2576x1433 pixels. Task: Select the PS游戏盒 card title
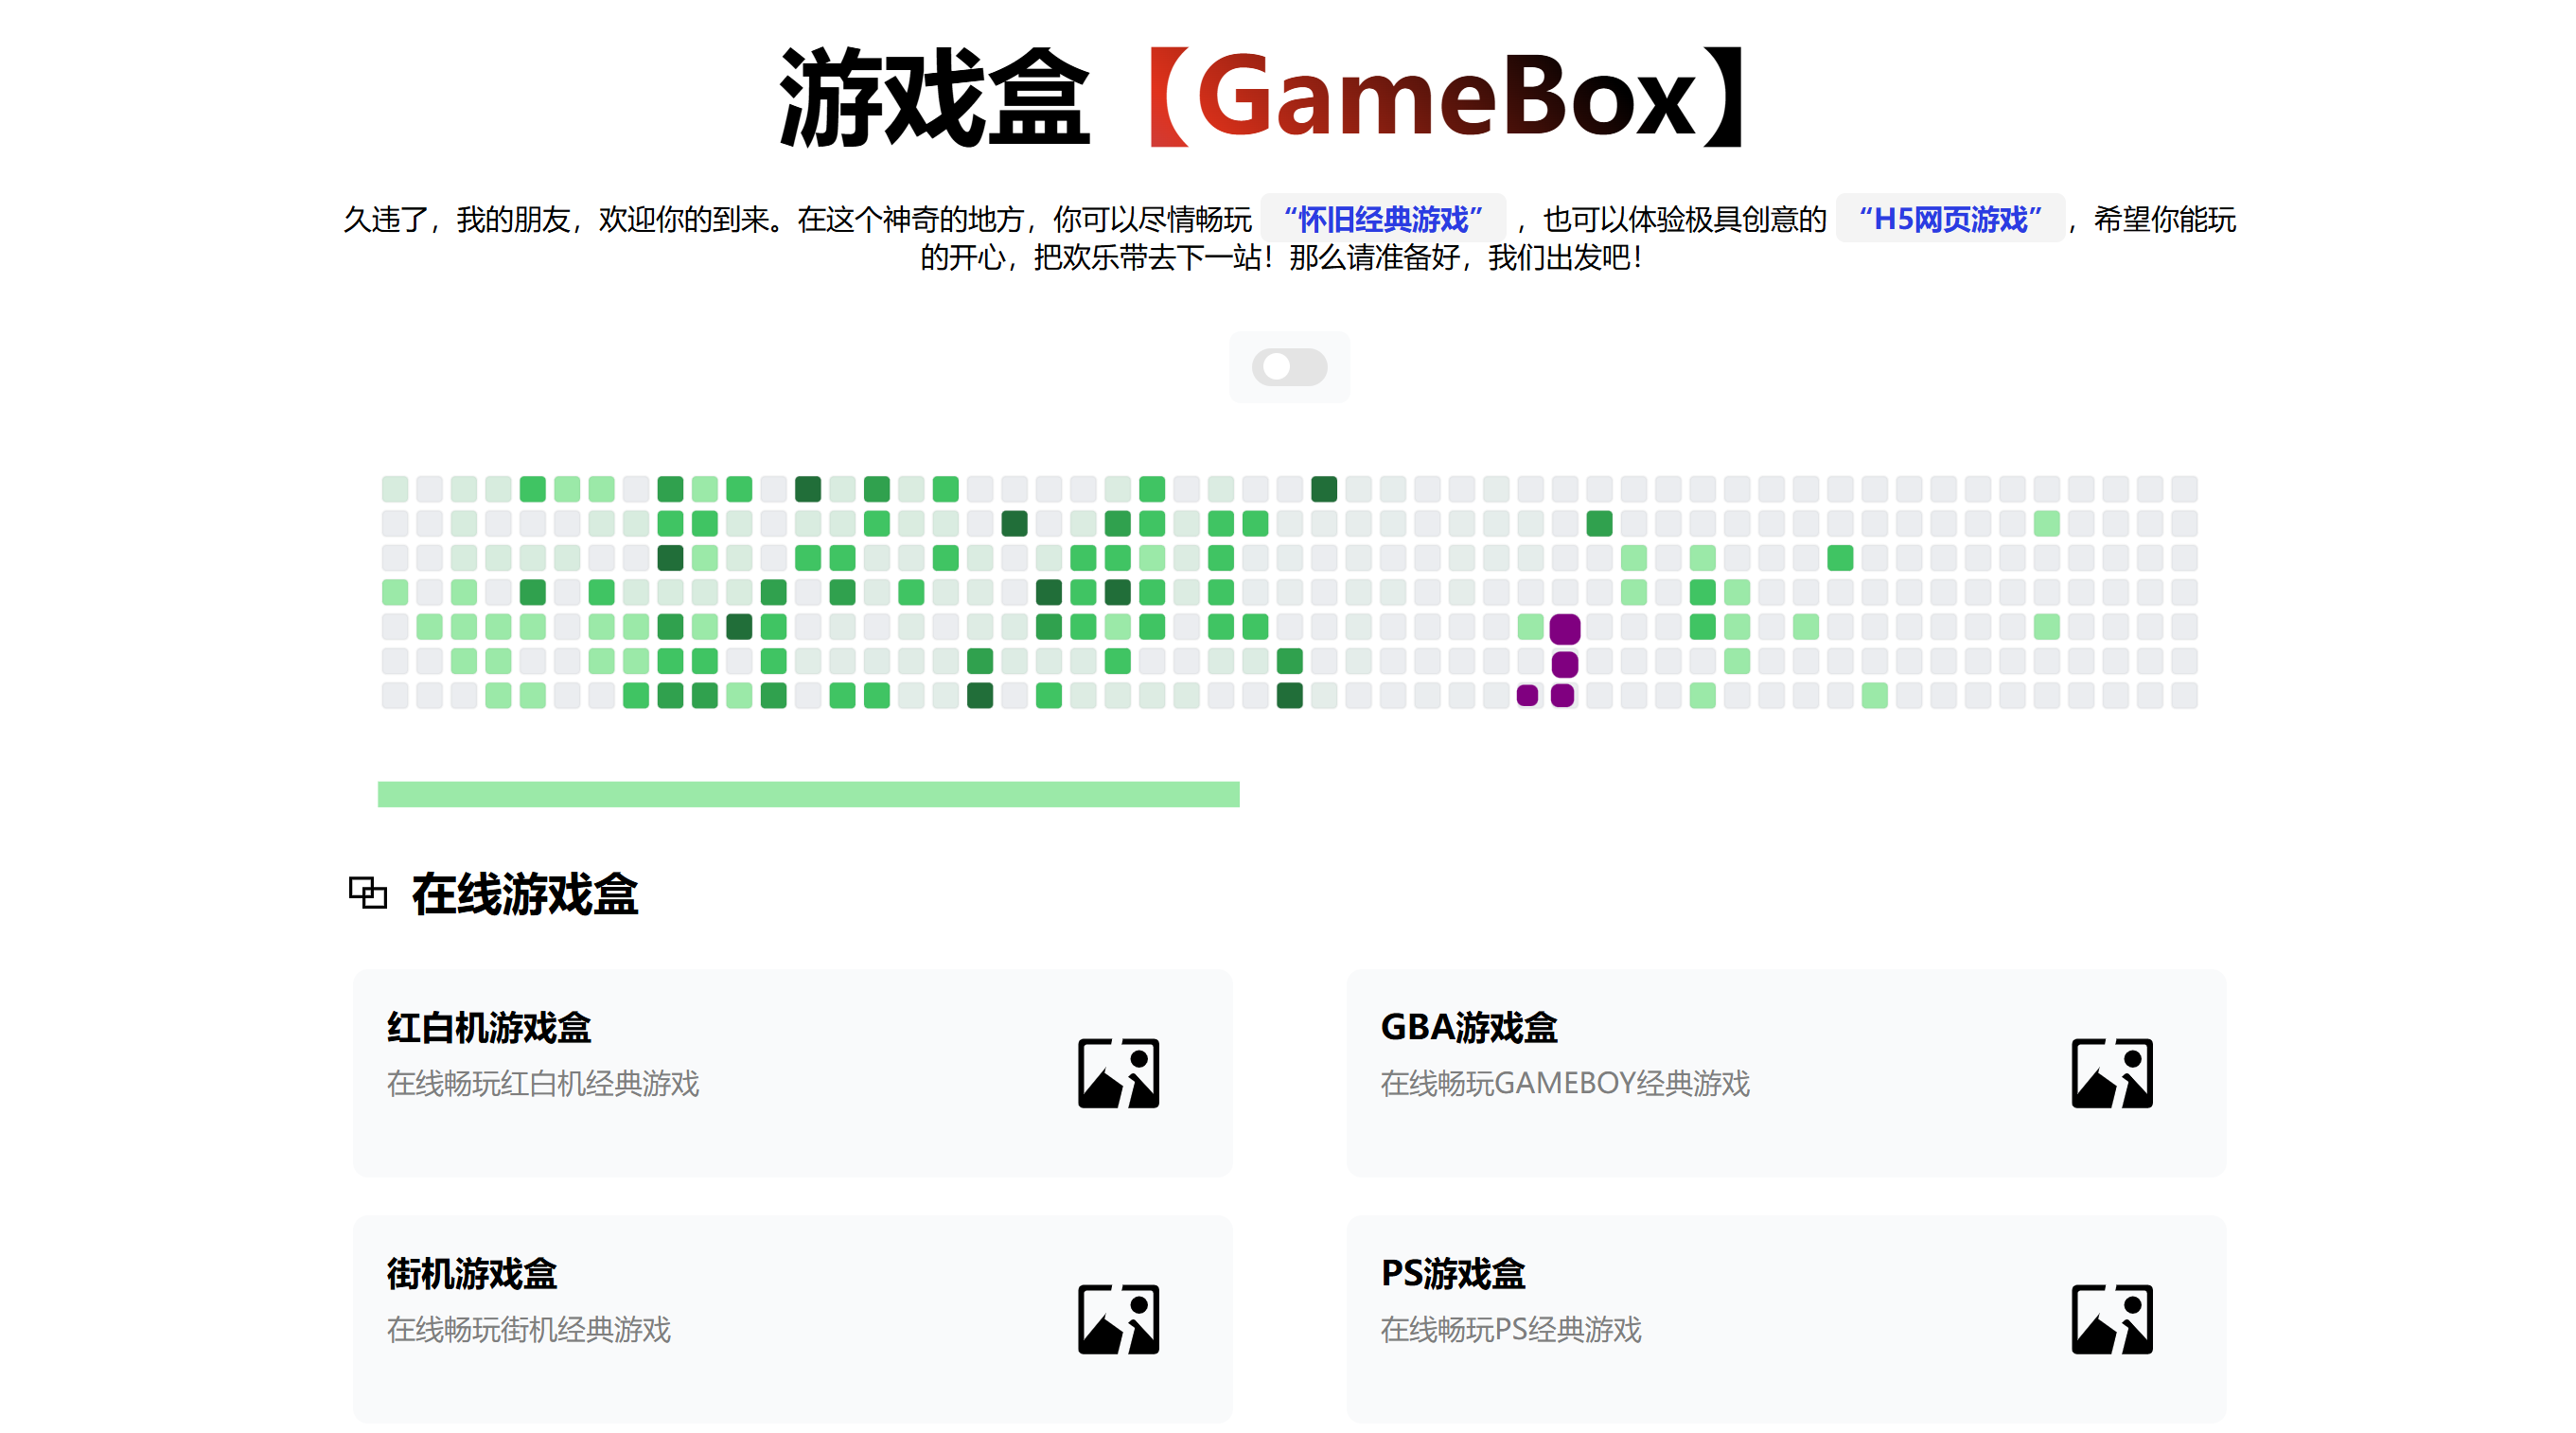1452,1273
